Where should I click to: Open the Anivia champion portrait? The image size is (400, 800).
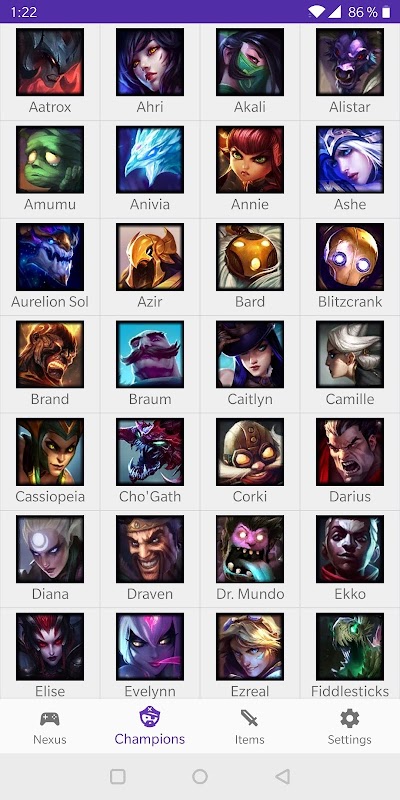point(150,159)
